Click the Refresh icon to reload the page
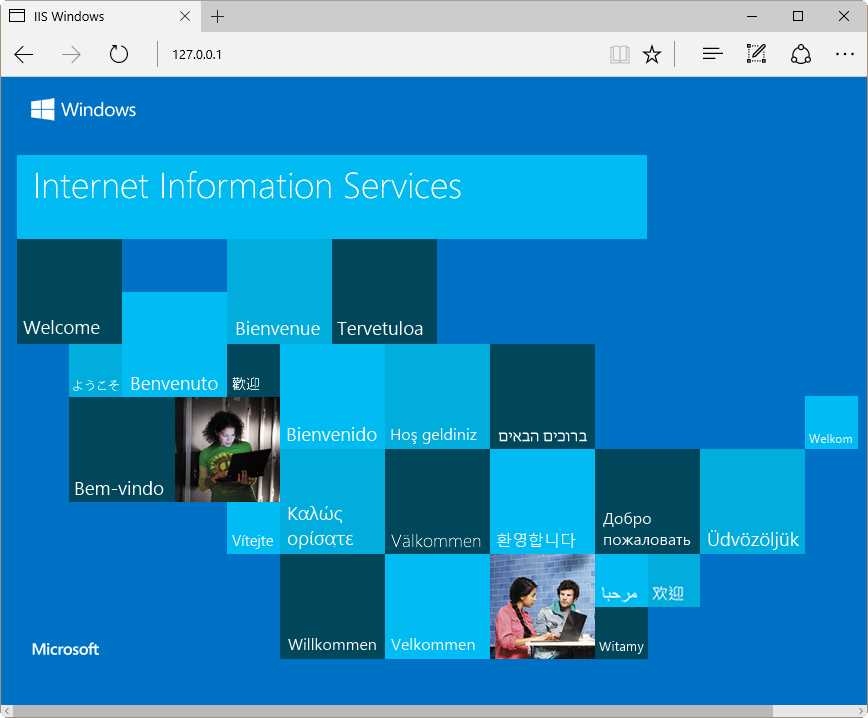868x718 pixels. 119,54
